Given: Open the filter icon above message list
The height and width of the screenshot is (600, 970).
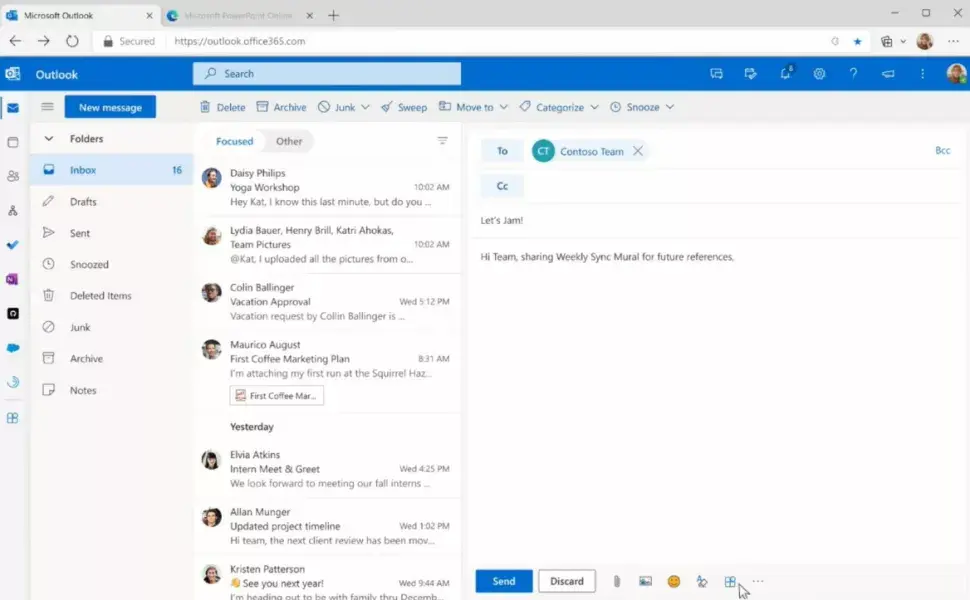Looking at the screenshot, I should 442,141.
